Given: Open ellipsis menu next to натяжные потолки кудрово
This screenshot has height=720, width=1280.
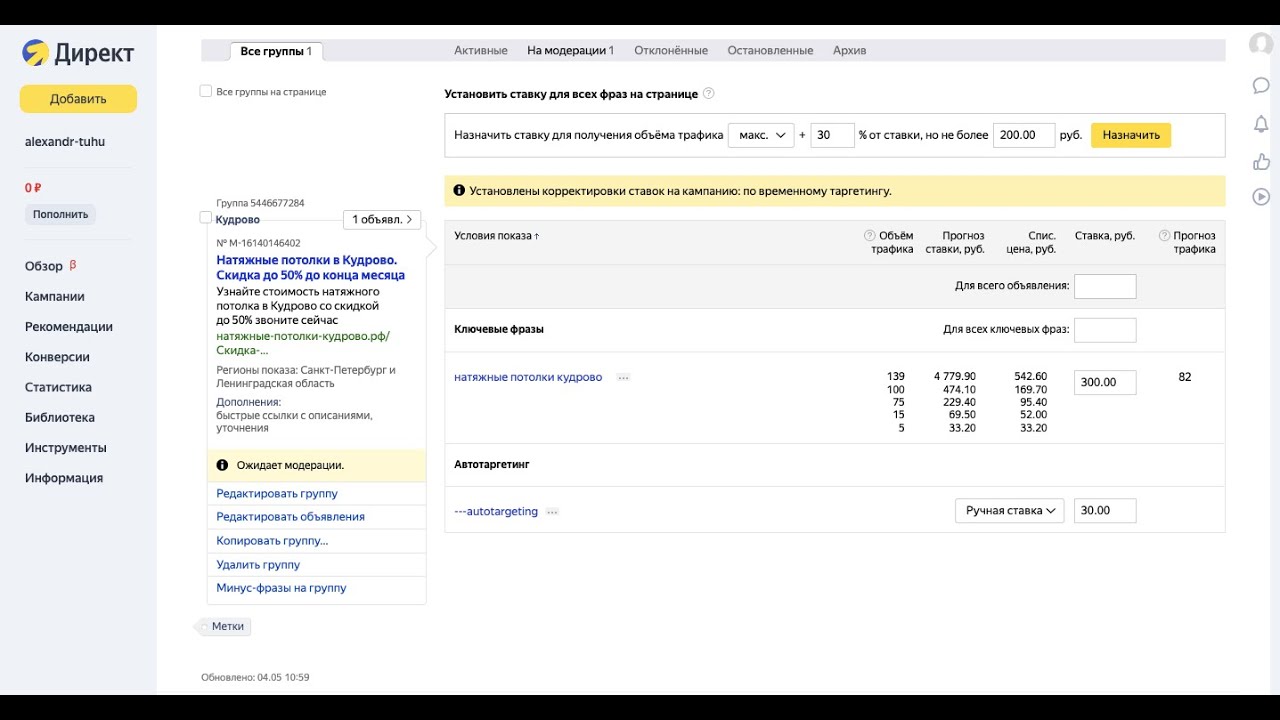Looking at the screenshot, I should pyautogui.click(x=623, y=378).
